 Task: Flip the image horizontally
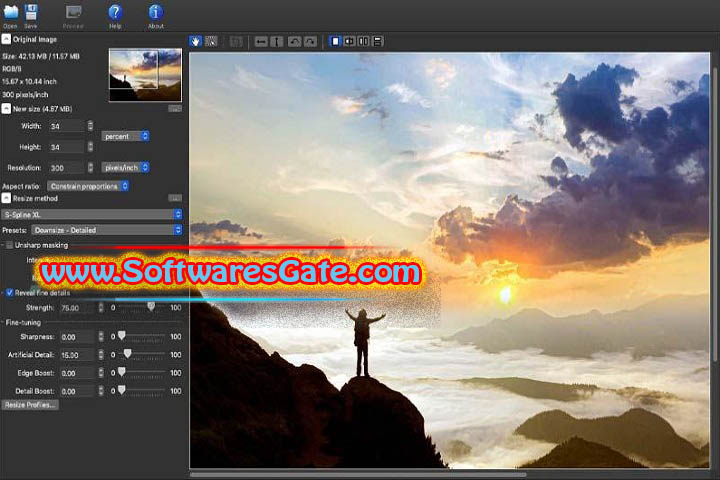tap(261, 42)
